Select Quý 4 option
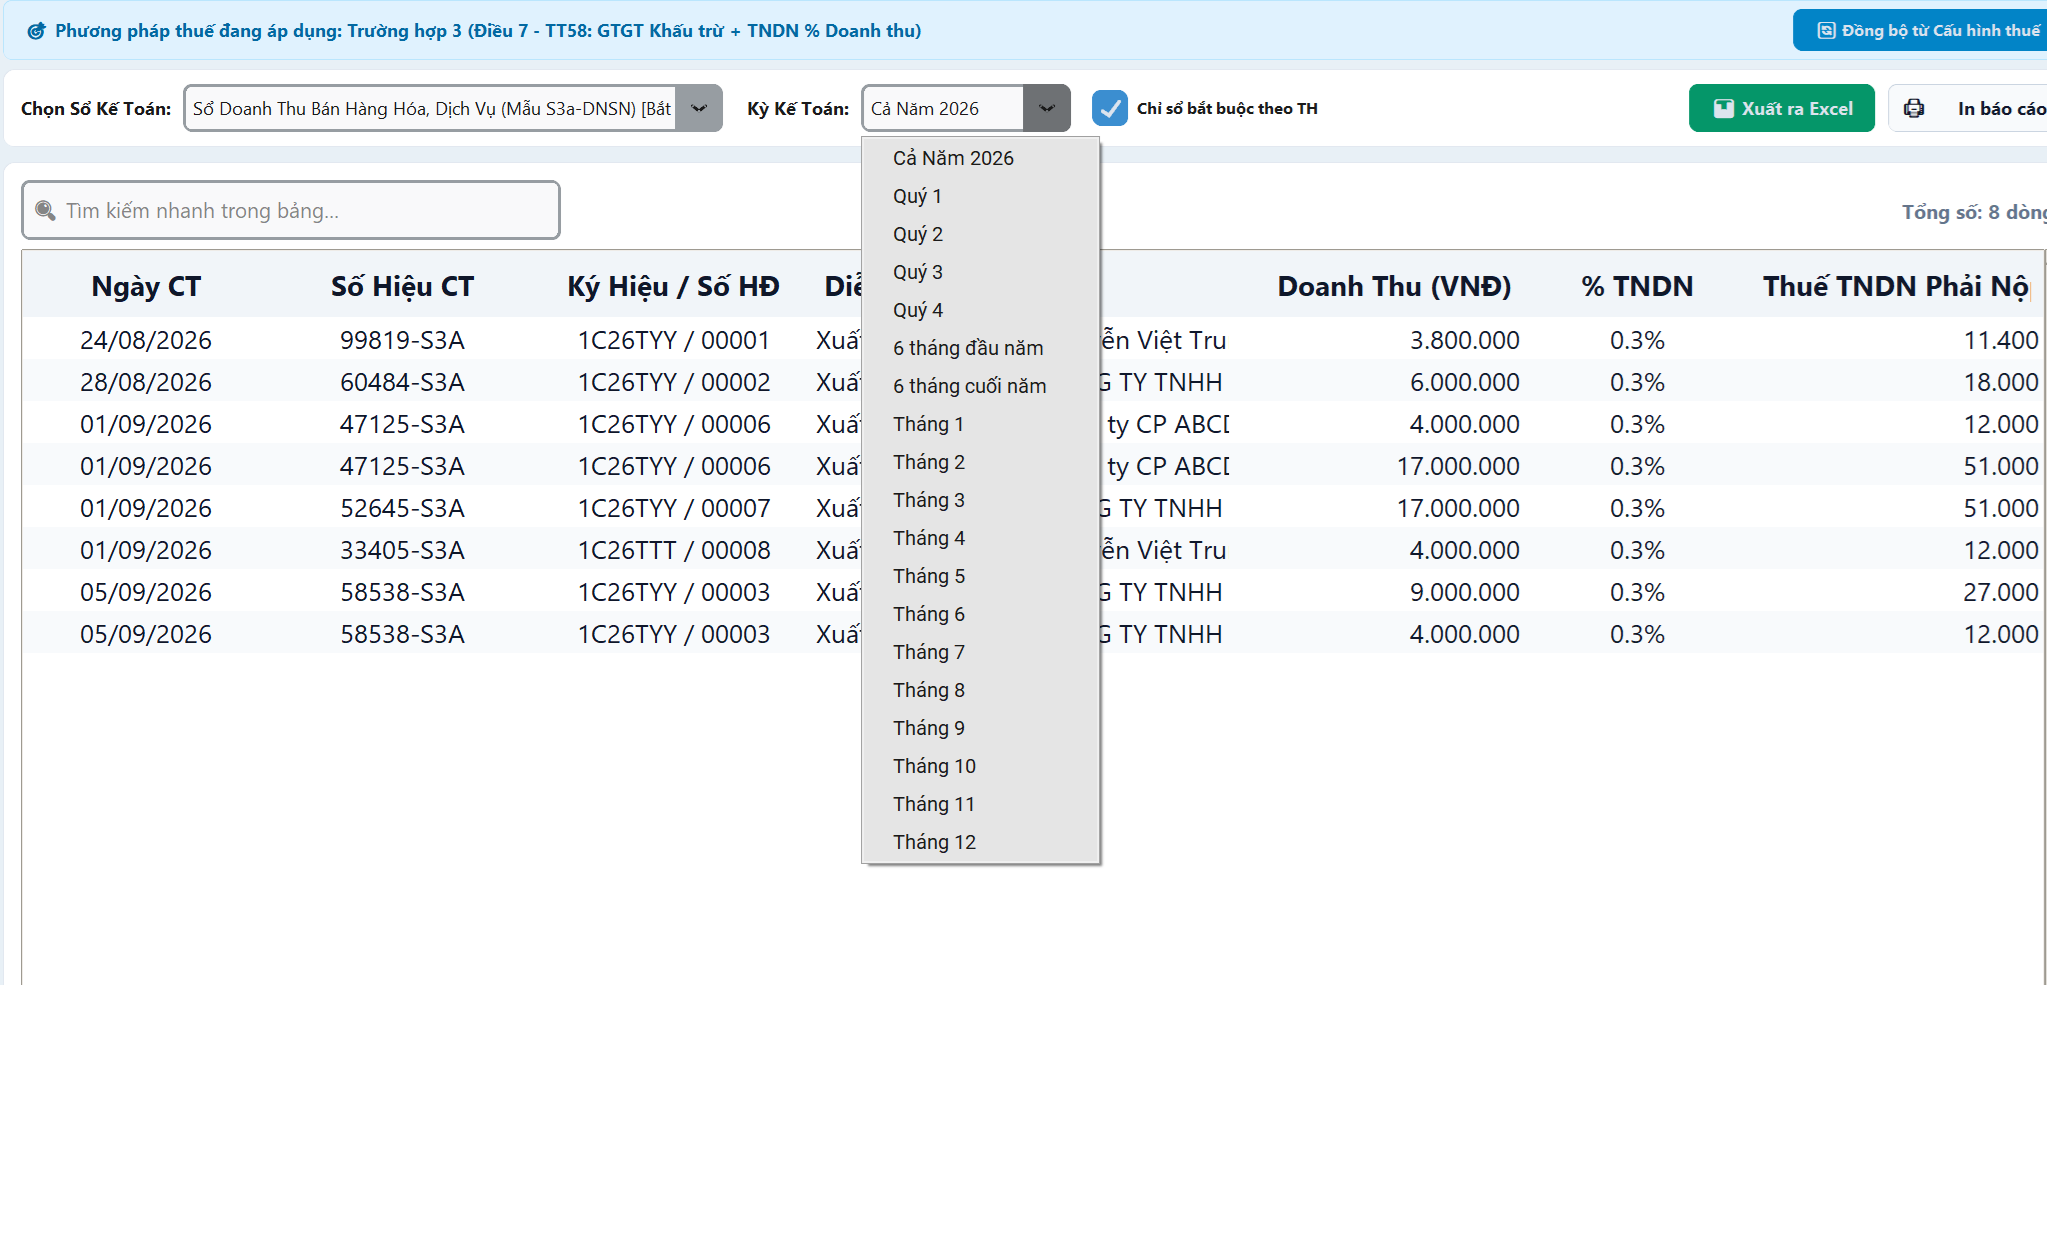 pos(980,310)
